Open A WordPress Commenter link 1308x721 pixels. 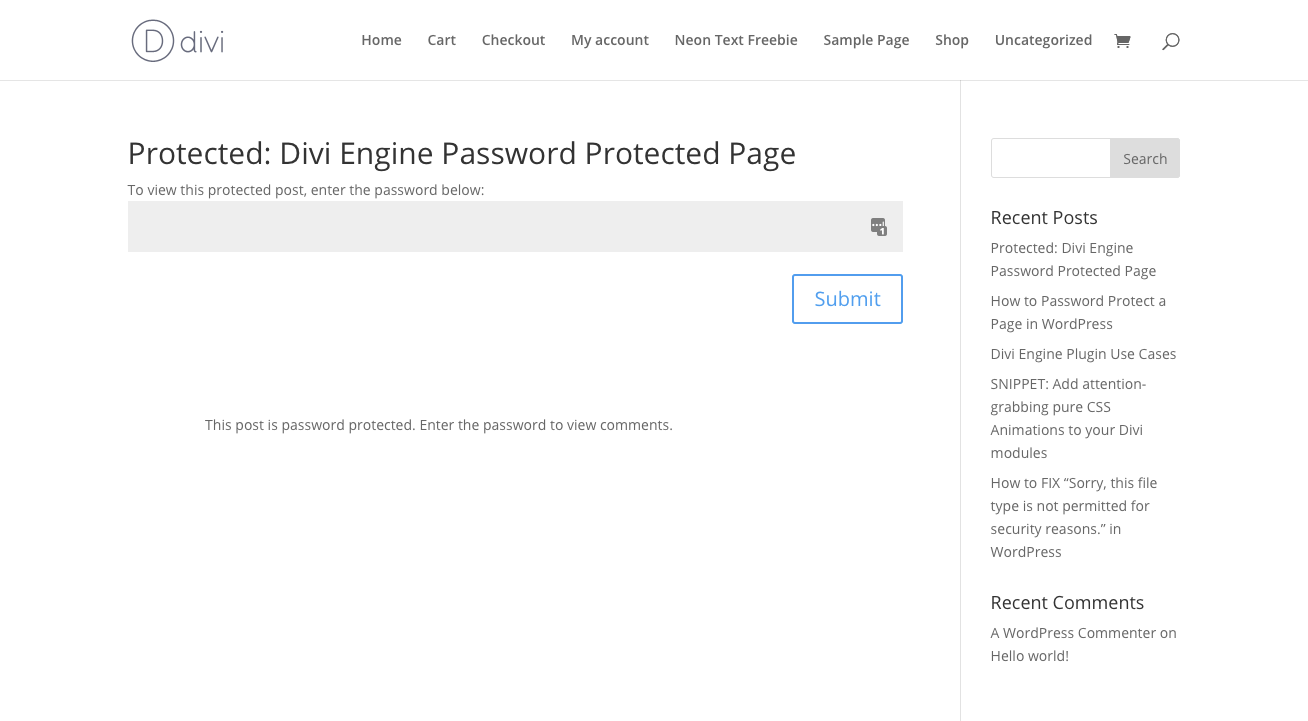1073,633
